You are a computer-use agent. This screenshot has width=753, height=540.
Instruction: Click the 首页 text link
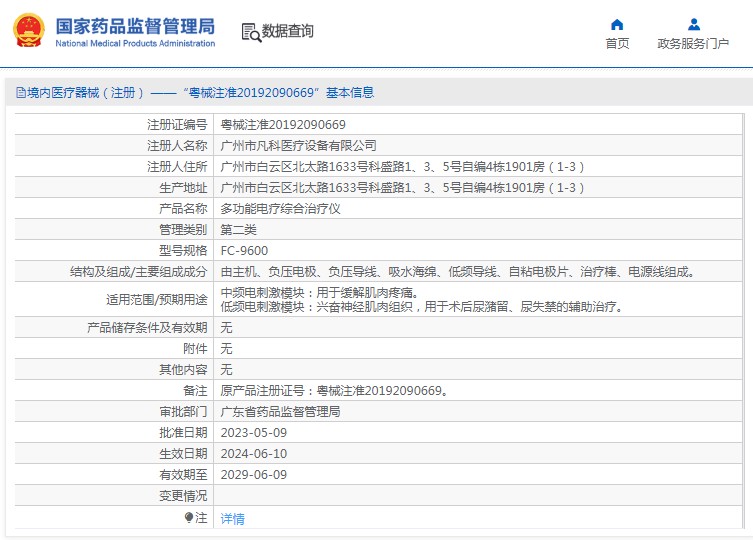click(617, 44)
